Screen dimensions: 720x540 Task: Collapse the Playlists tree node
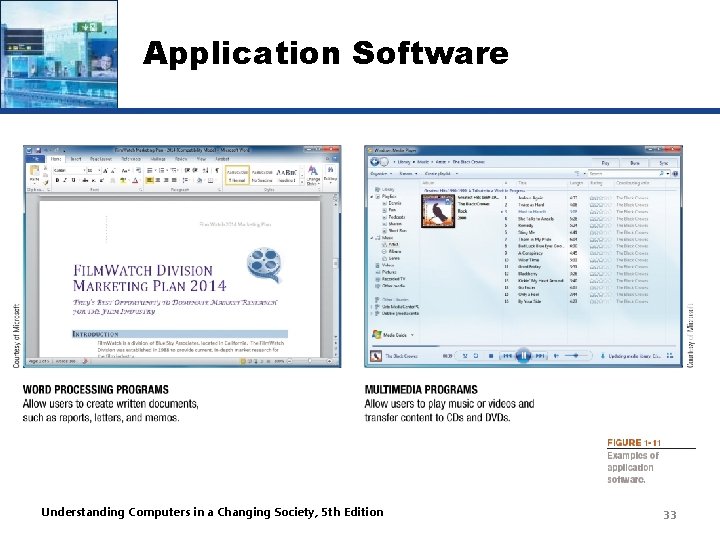(372, 197)
